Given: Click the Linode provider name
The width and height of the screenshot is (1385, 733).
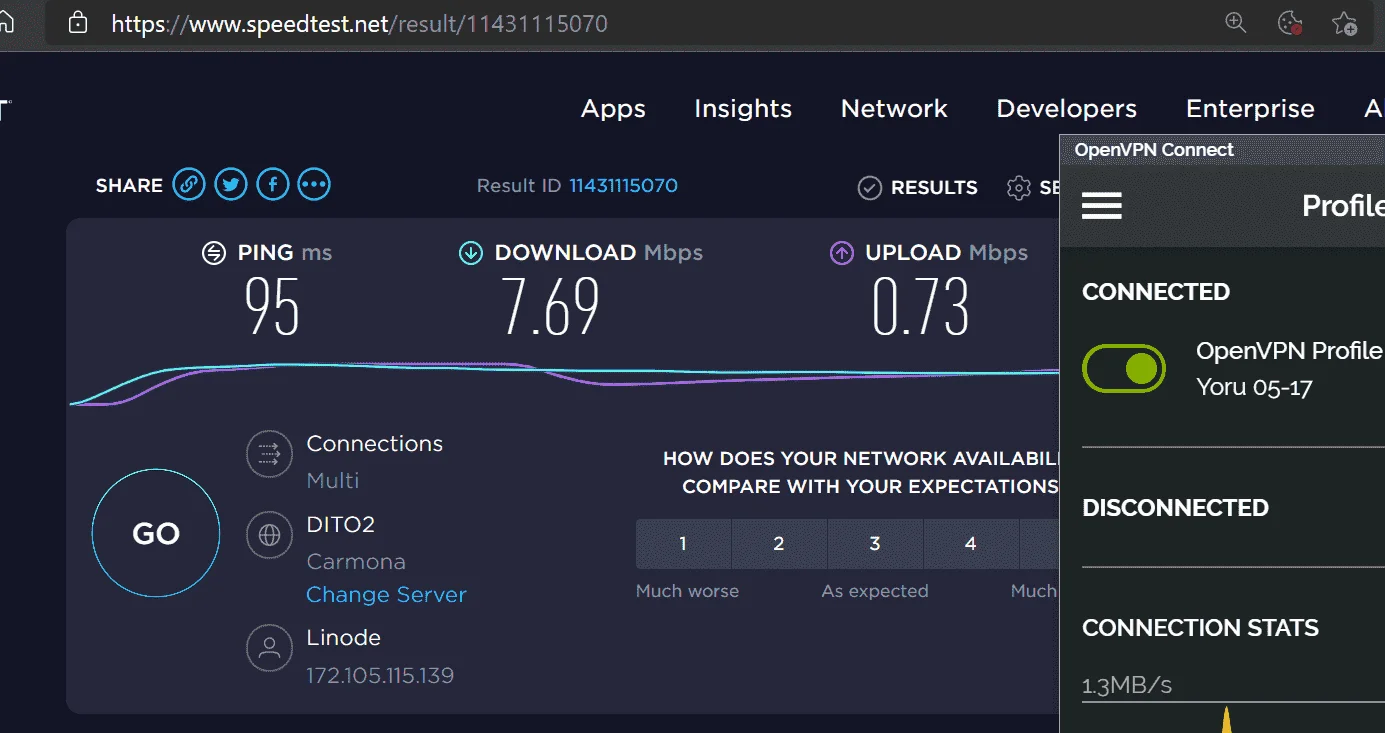Looking at the screenshot, I should pyautogui.click(x=343, y=637).
